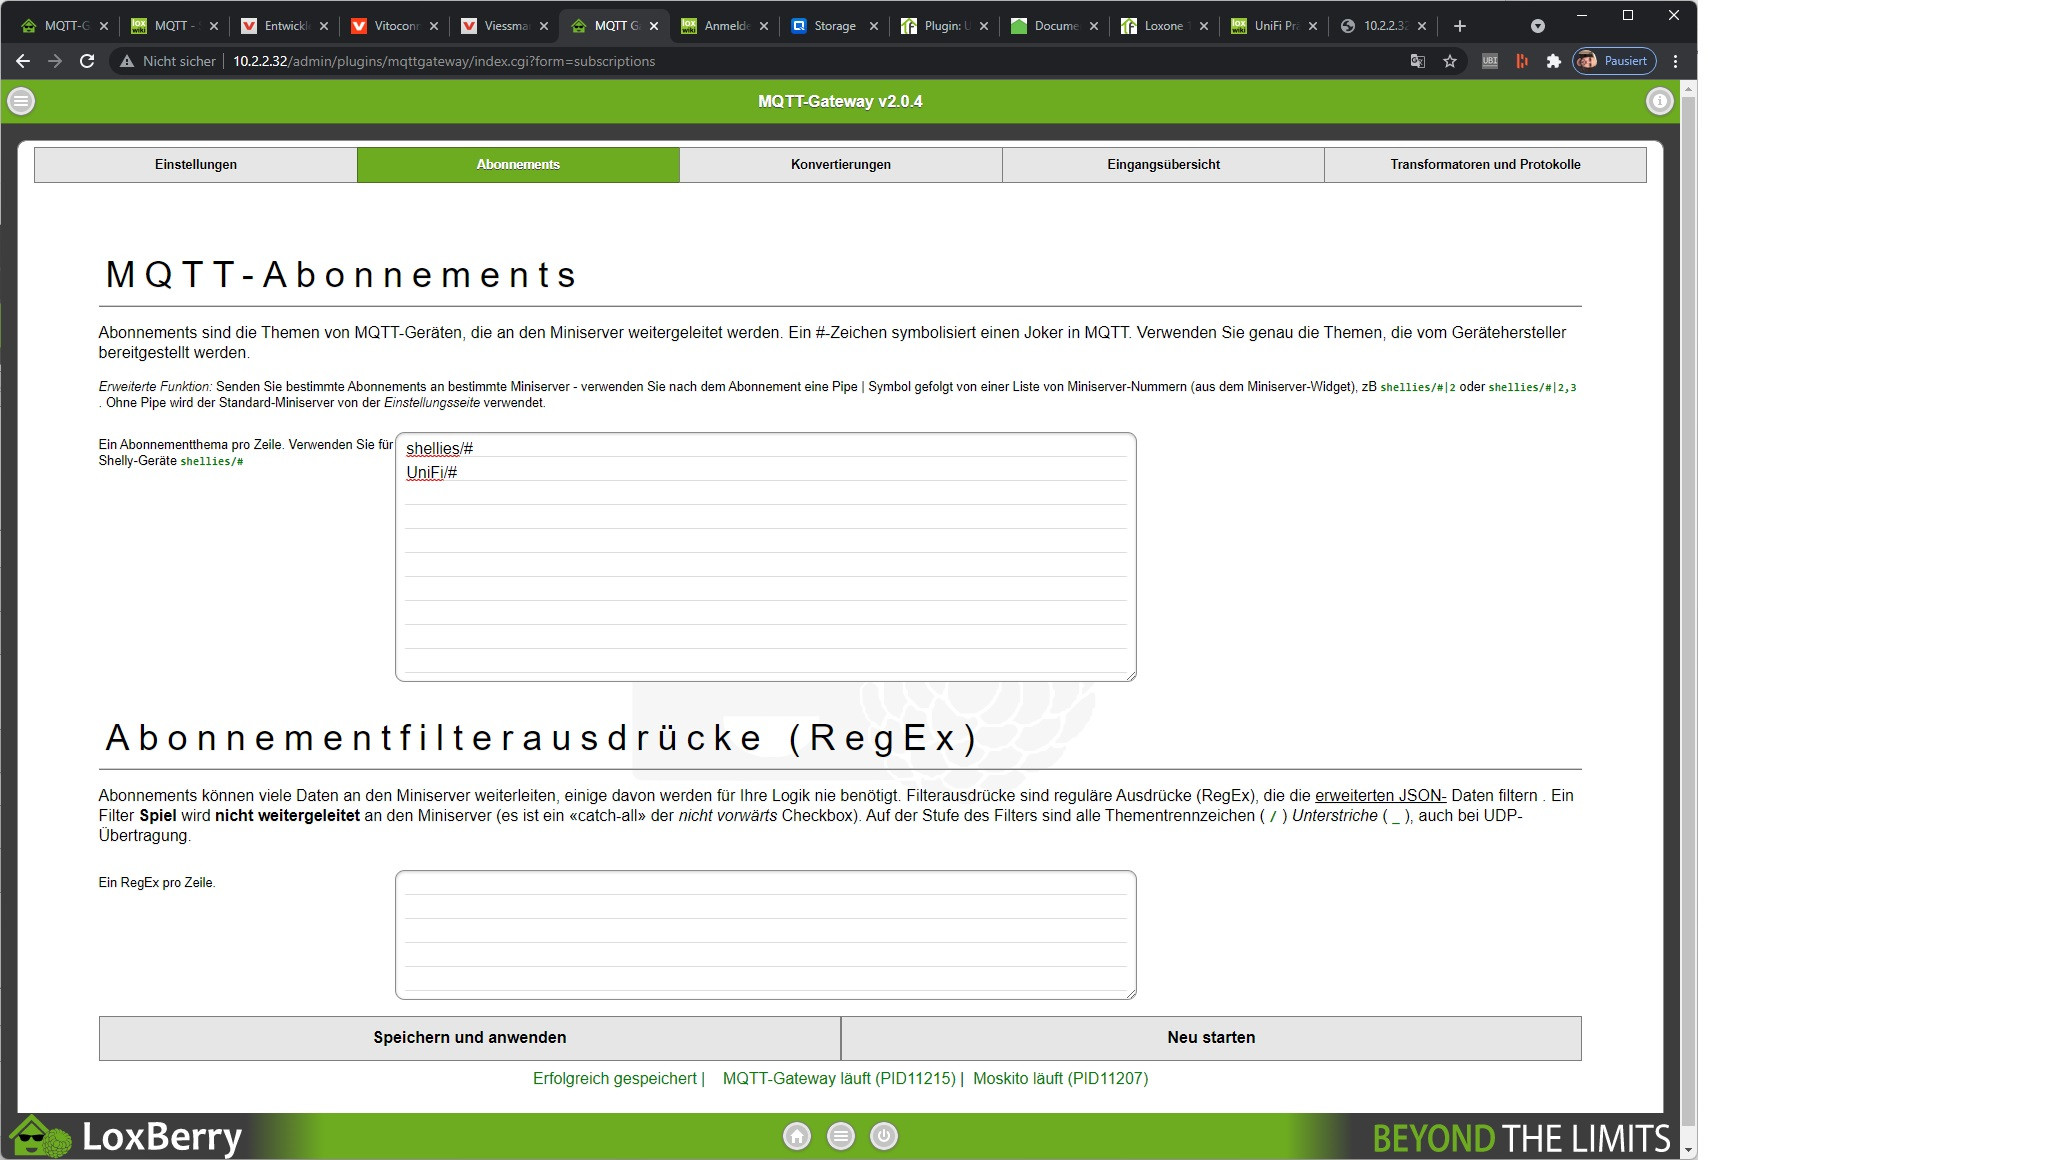Click the 'Neu starten' button
2064x1160 pixels.
pos(1211,1038)
